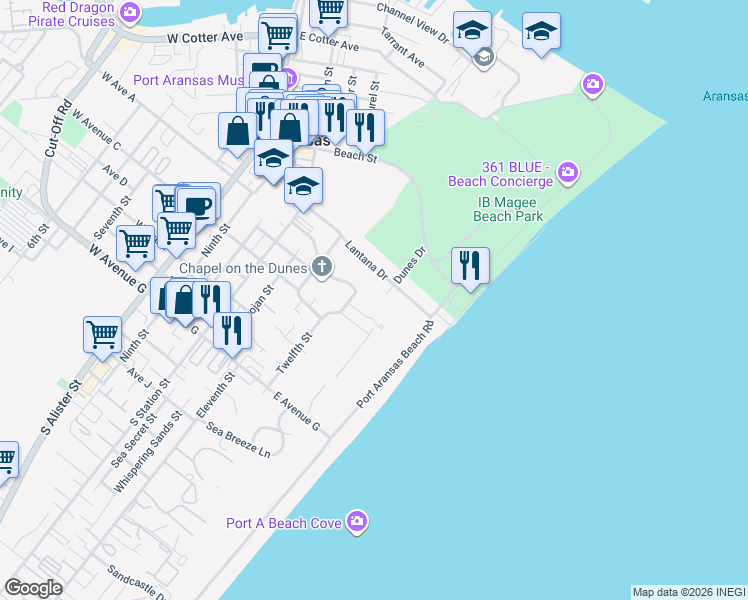The width and height of the screenshot is (748, 600).
Task: Select the Port A Beach Cove label text
Action: point(284,523)
